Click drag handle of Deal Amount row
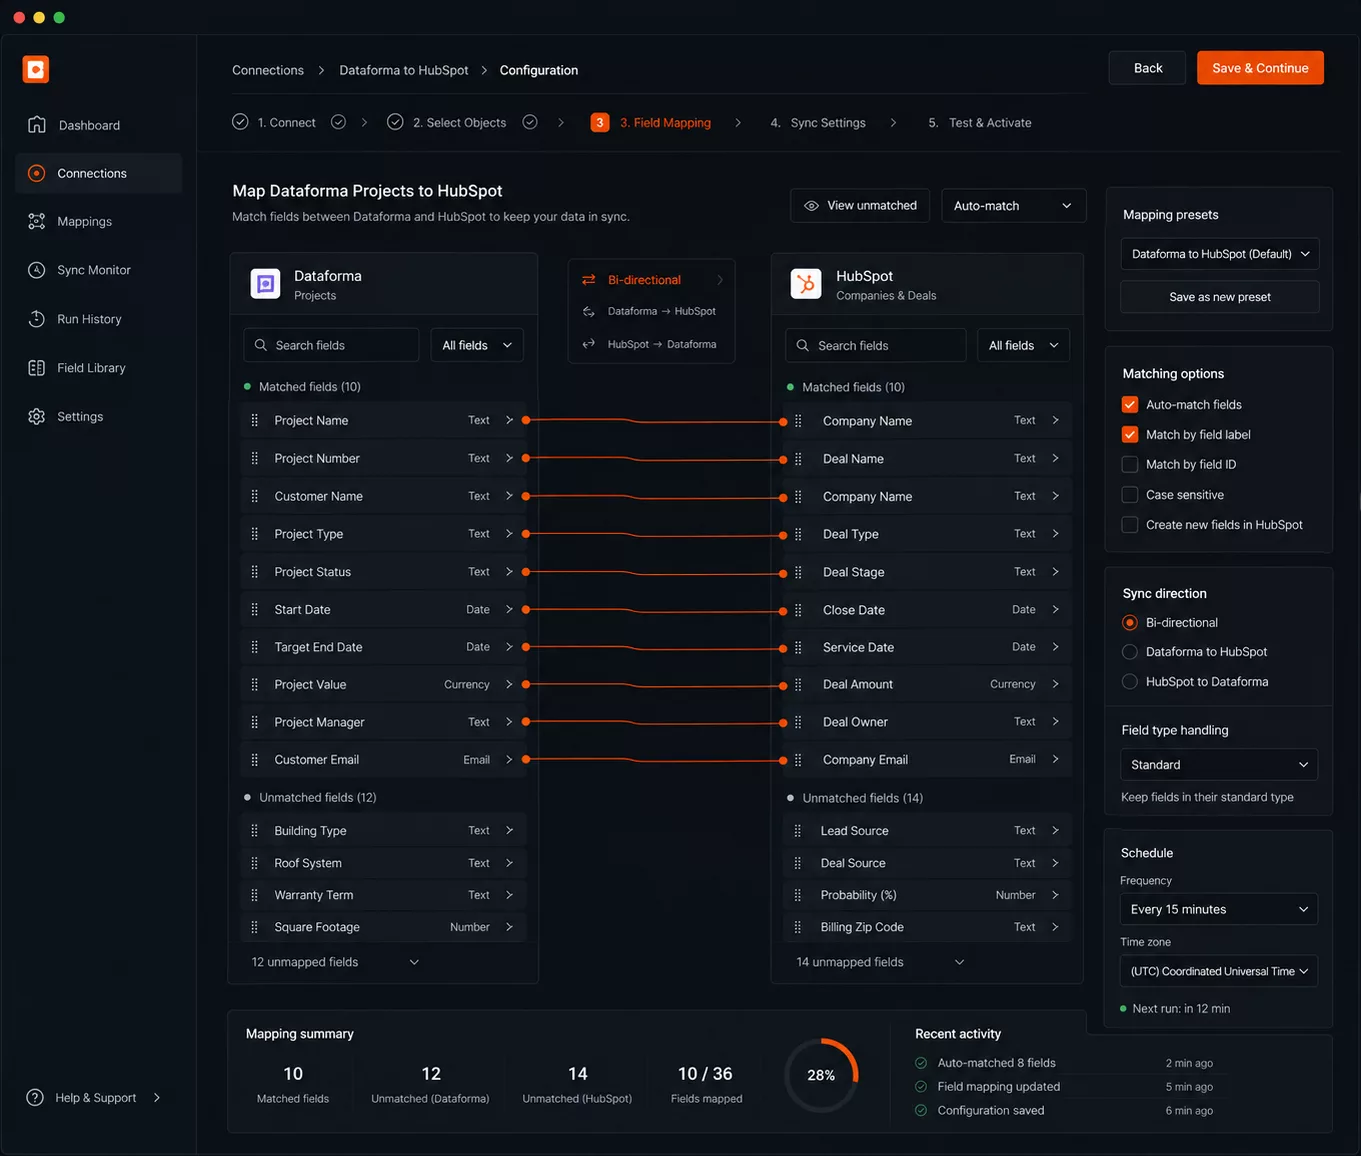The height and width of the screenshot is (1156, 1361). coord(798,685)
